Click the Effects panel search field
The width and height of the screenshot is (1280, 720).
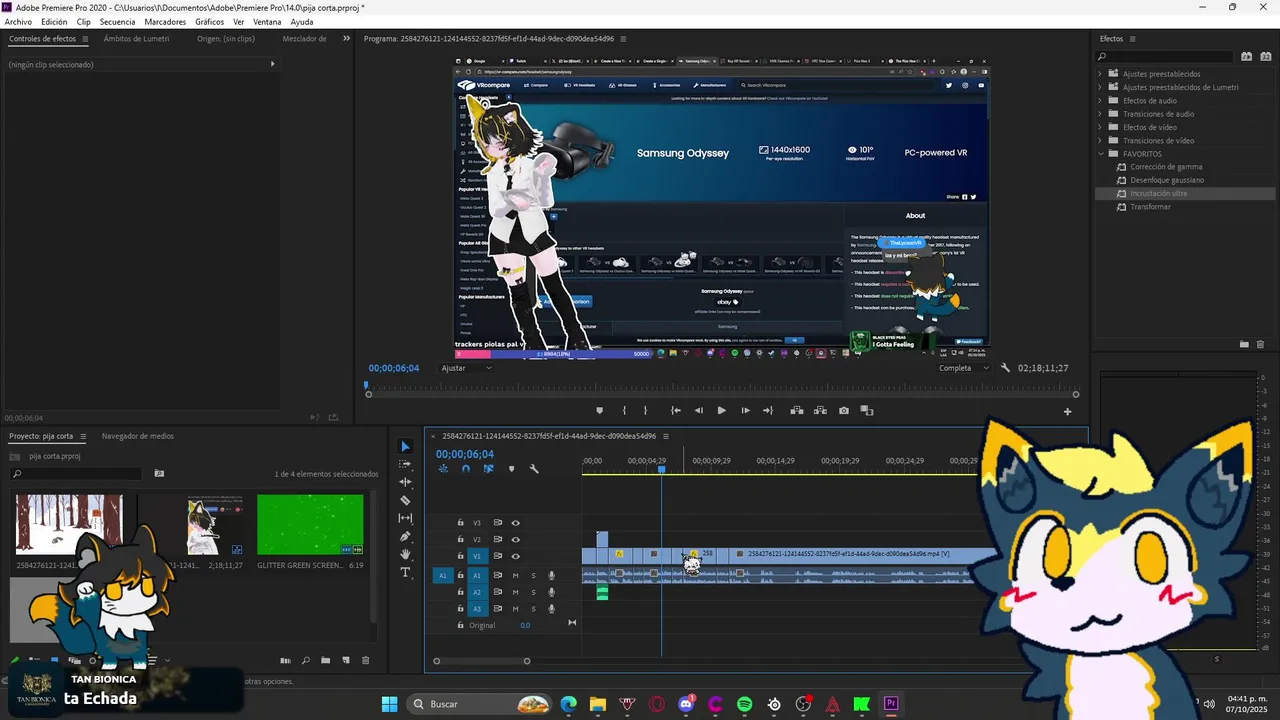1165,56
